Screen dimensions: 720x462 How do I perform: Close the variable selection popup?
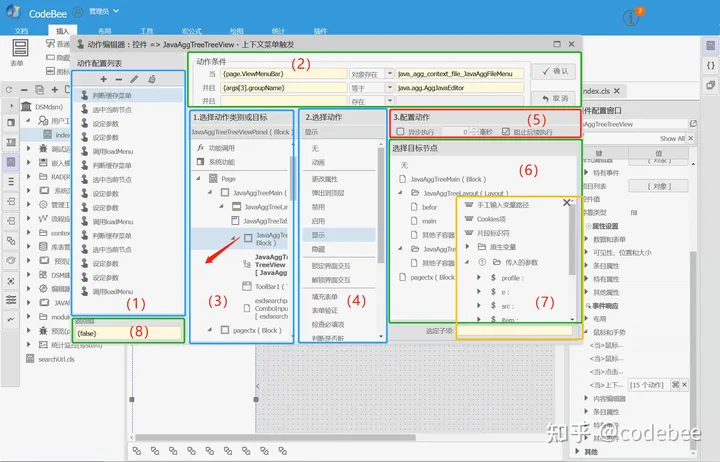tap(567, 203)
